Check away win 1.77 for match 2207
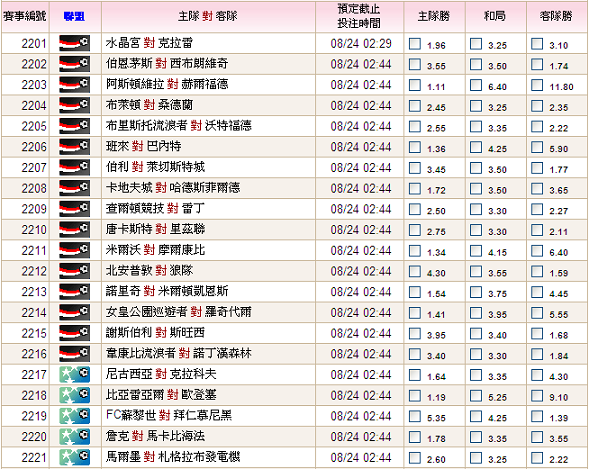Image resolution: width=589 pixels, height=469 pixels. (x=537, y=168)
